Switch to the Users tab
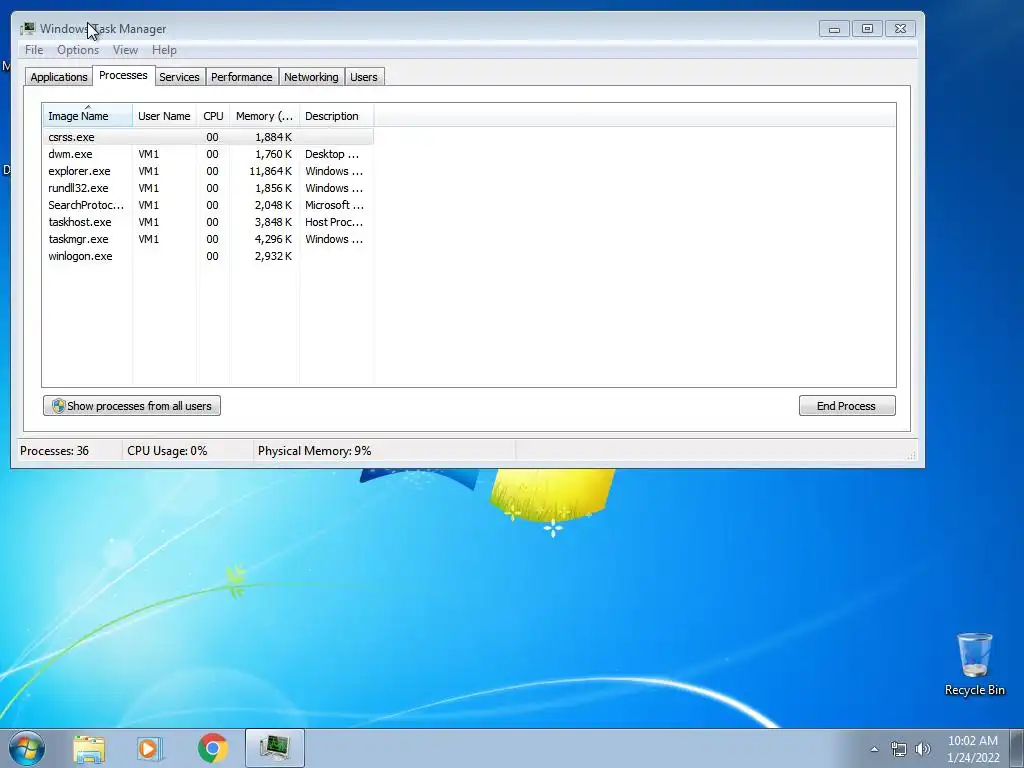Image resolution: width=1024 pixels, height=768 pixels. (x=364, y=77)
